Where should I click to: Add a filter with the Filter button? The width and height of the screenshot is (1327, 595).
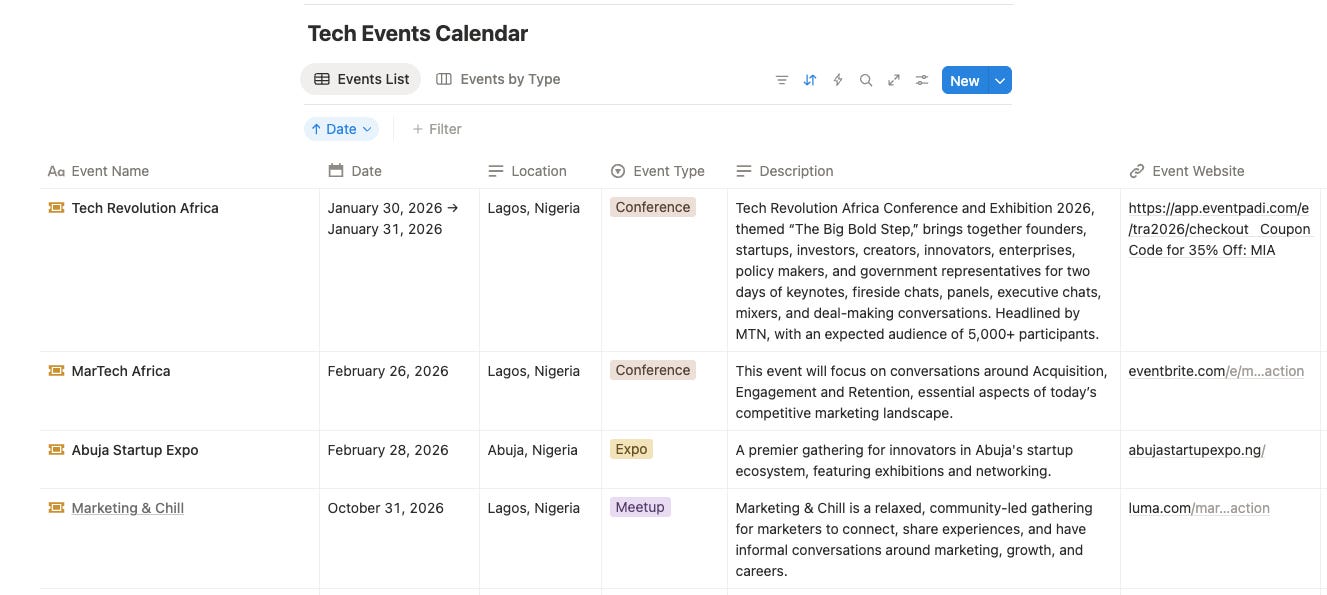coord(437,129)
